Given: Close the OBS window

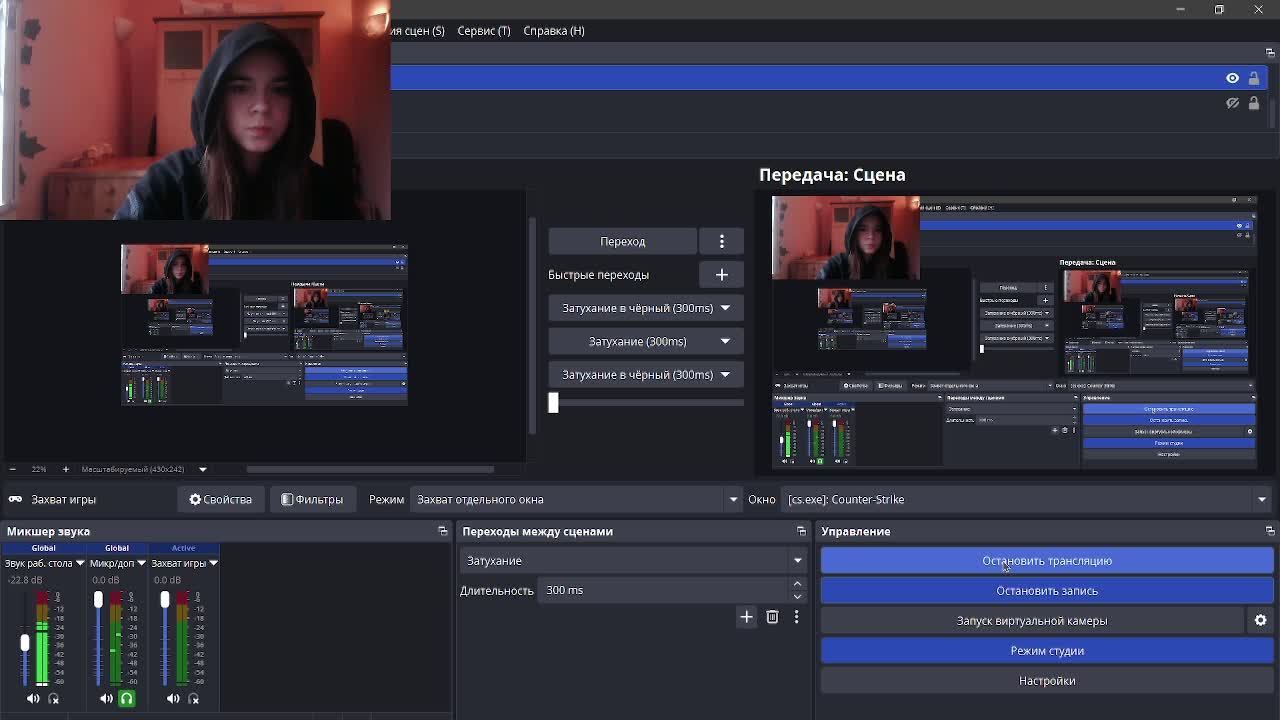Looking at the screenshot, I should (1258, 10).
